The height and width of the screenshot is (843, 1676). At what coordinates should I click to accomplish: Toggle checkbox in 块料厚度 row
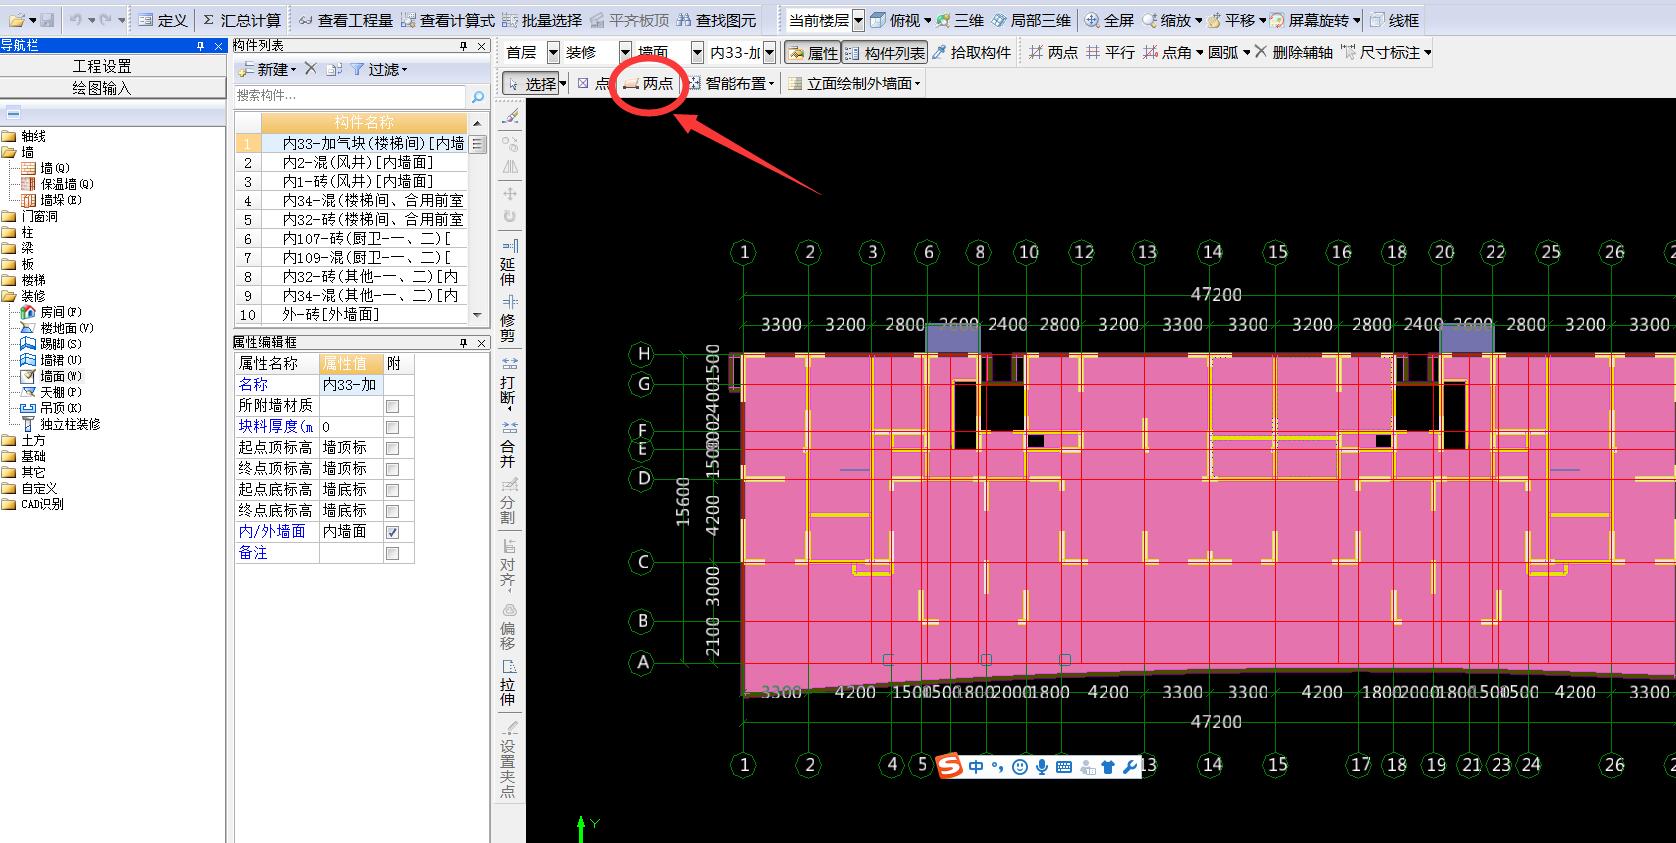(392, 427)
